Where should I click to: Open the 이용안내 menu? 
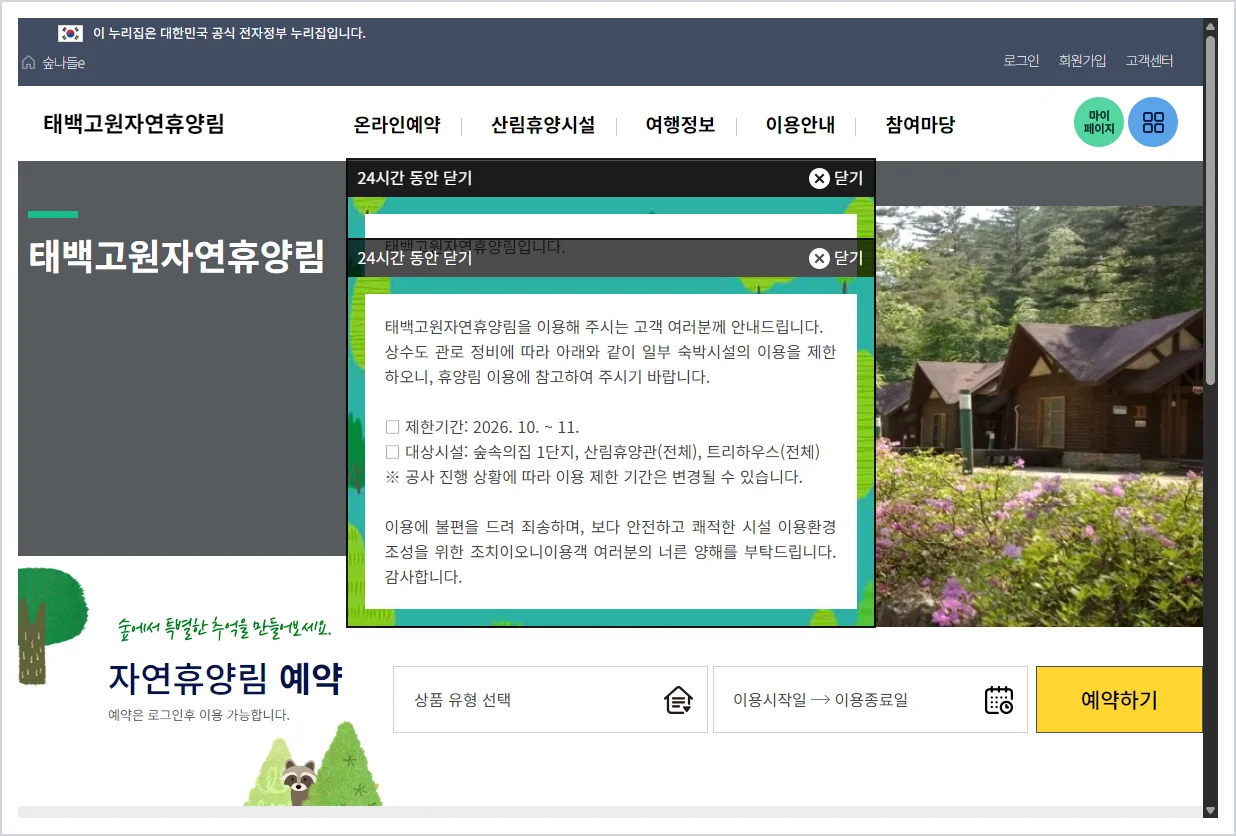click(x=800, y=125)
